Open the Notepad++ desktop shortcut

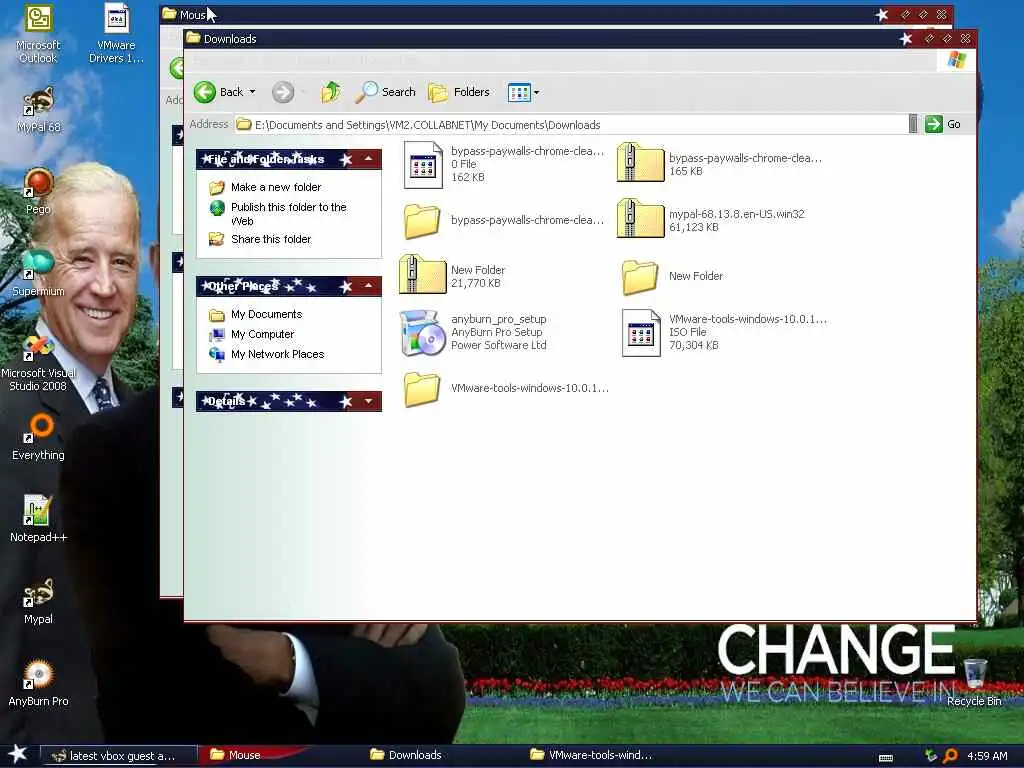click(39, 519)
